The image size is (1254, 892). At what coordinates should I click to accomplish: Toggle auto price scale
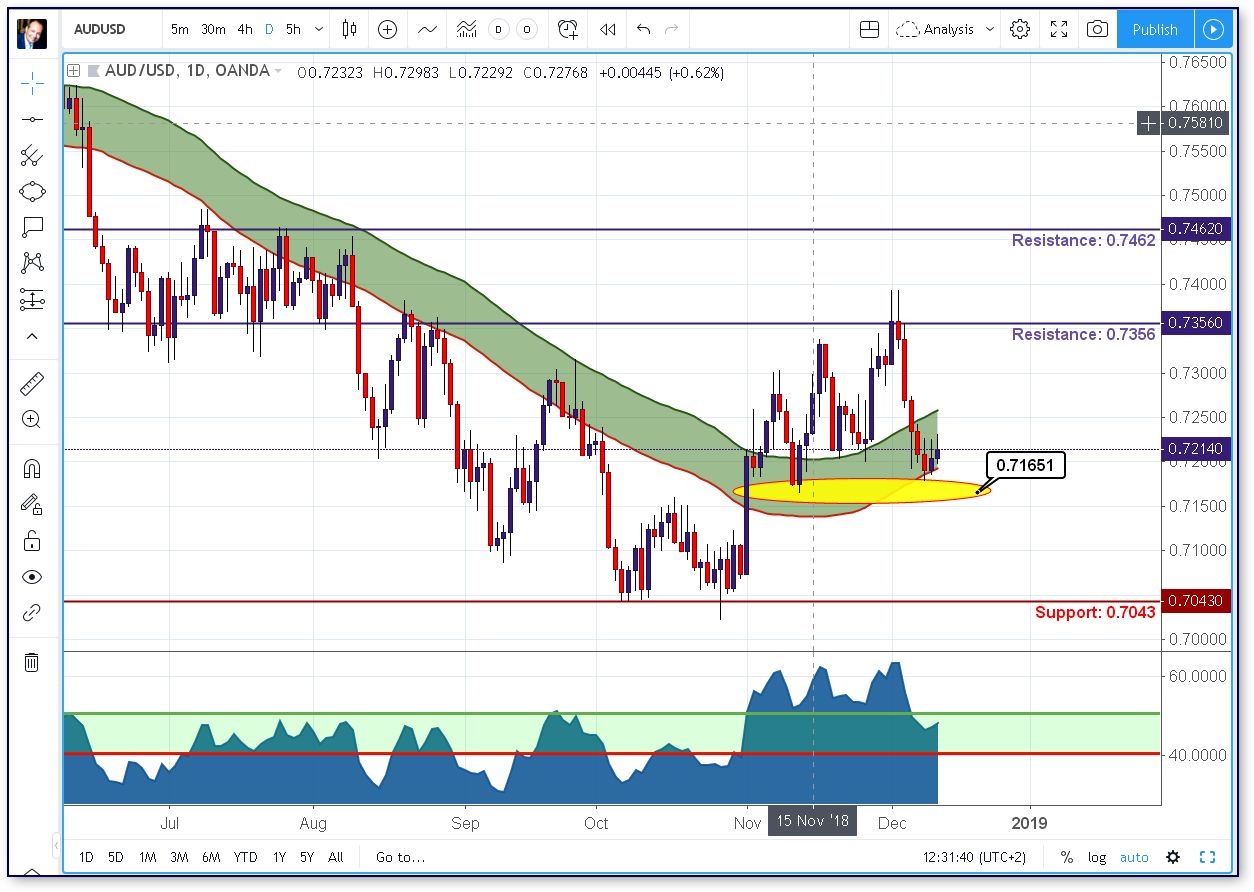coord(1134,857)
